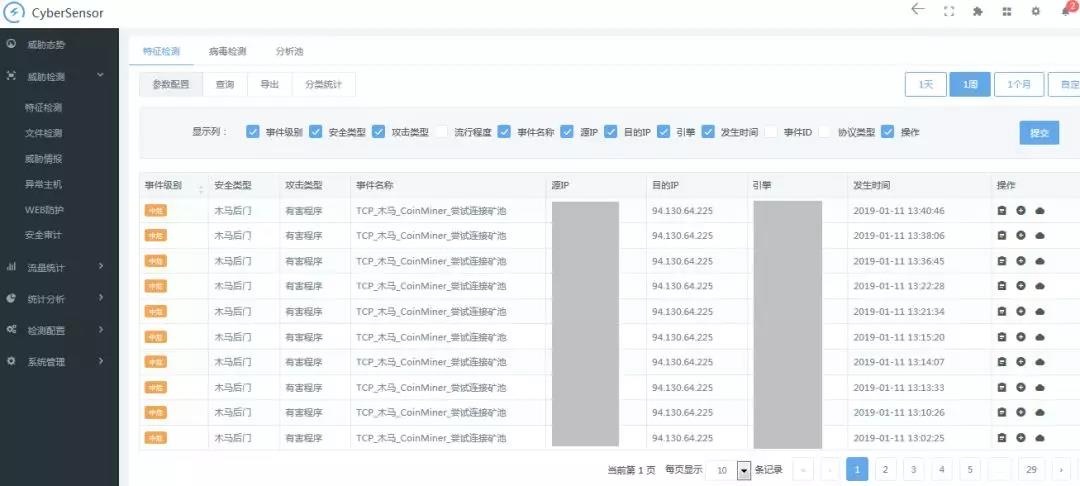Click clipboard icon for 13:40:46 event
This screenshot has width=1080, height=486.
pyautogui.click(x=1002, y=210)
